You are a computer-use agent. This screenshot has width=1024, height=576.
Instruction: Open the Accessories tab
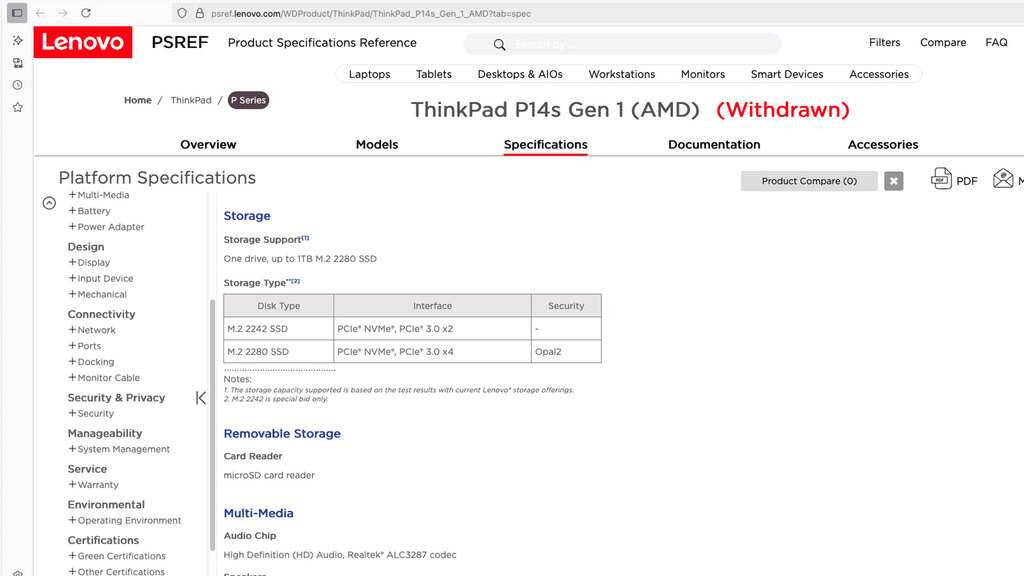[x=883, y=144]
